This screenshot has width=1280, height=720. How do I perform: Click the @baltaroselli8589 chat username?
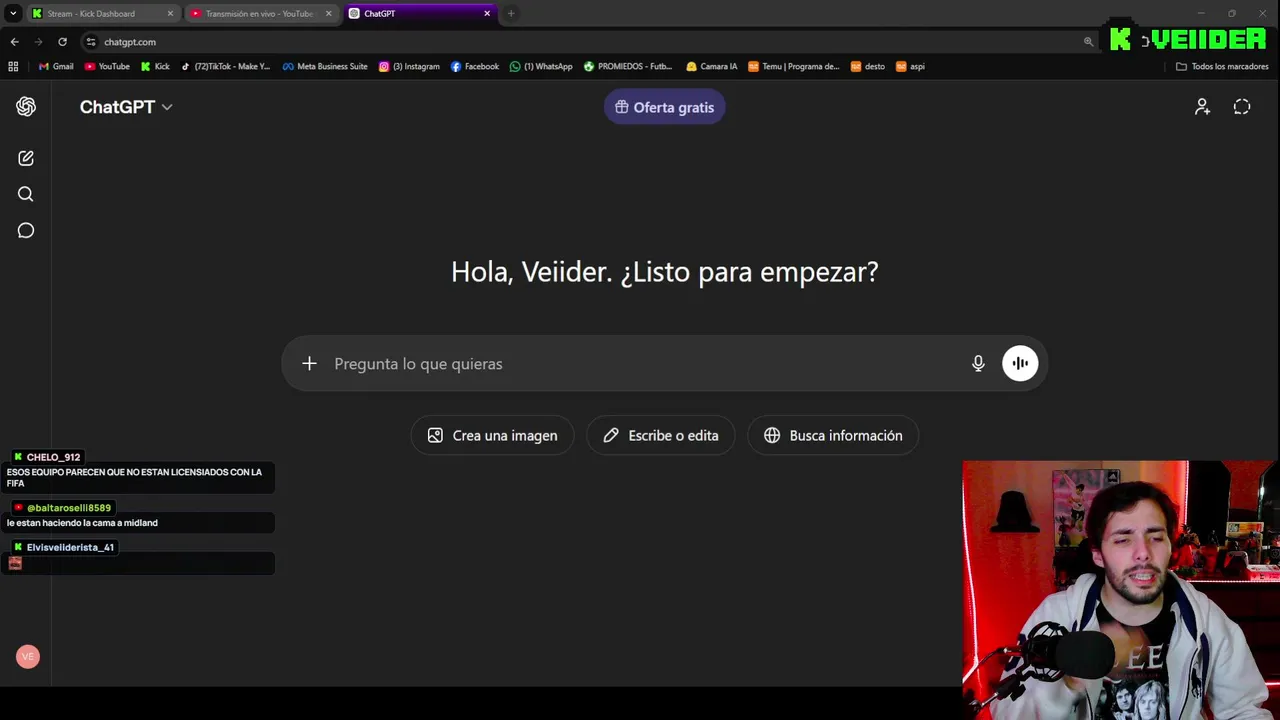(69, 508)
